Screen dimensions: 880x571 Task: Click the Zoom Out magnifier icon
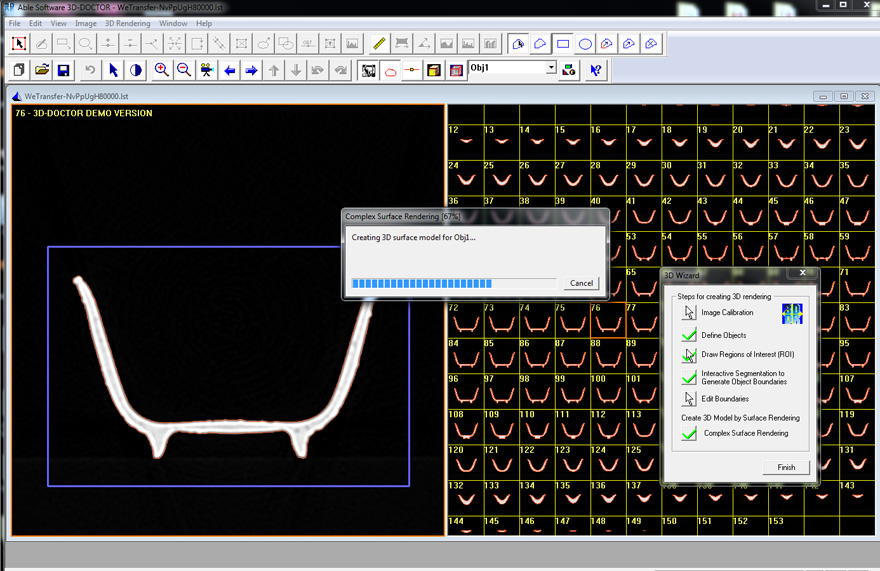184,70
